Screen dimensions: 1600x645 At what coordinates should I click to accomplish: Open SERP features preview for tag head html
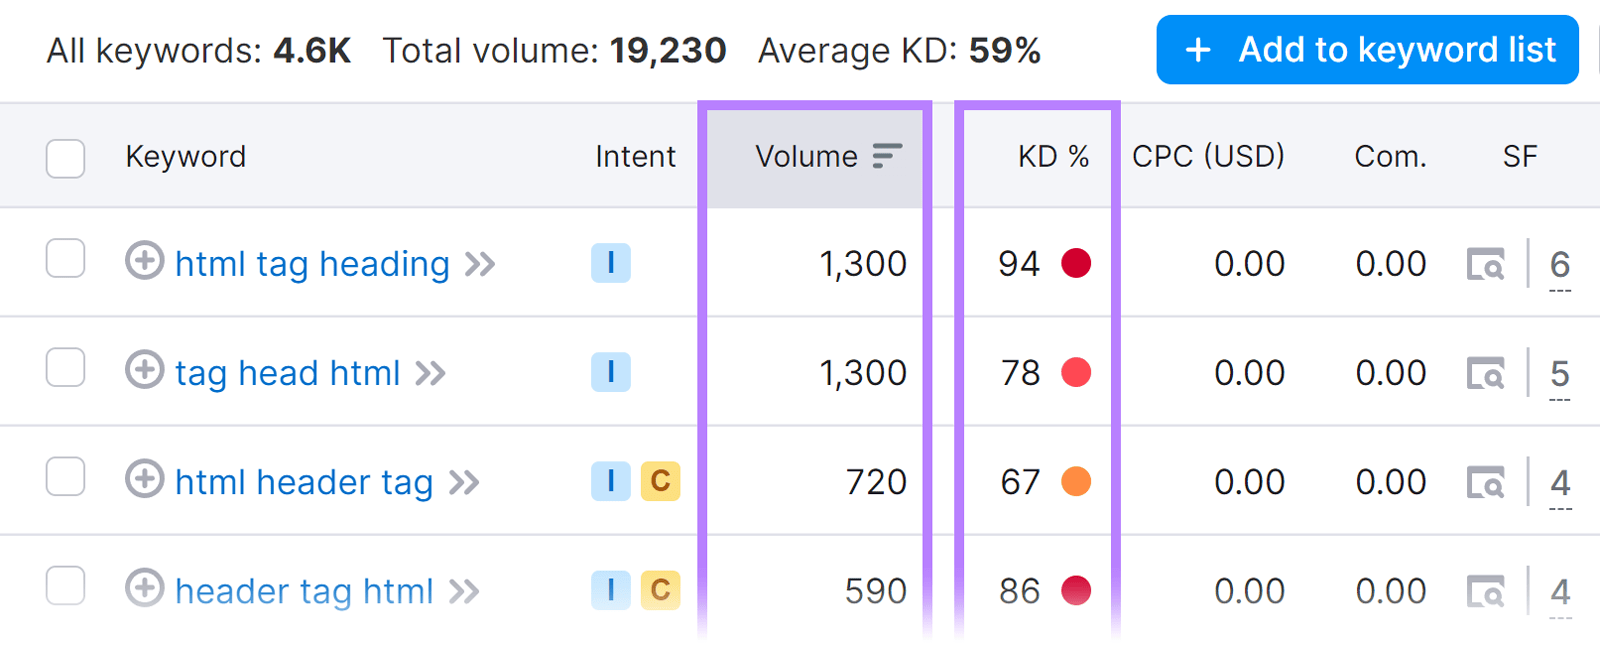coord(1486,372)
